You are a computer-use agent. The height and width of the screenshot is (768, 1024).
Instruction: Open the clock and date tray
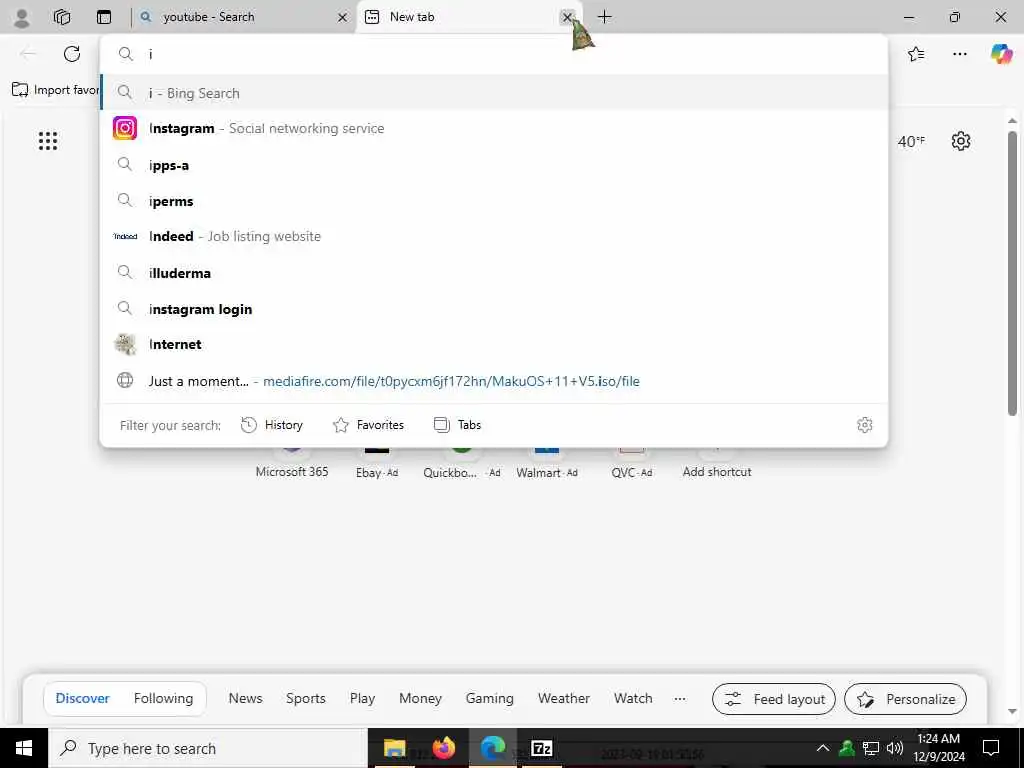(939, 748)
